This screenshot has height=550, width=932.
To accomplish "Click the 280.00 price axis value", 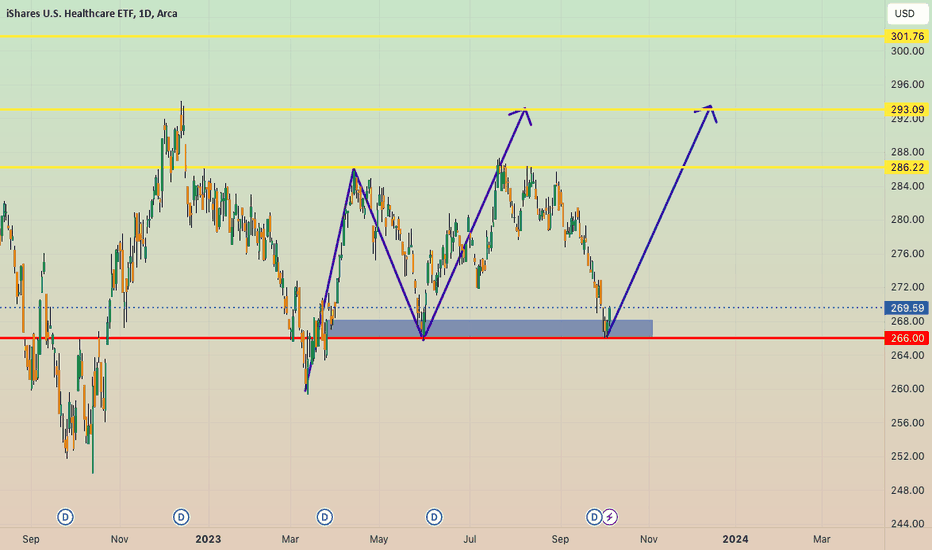I will pyautogui.click(x=907, y=219).
